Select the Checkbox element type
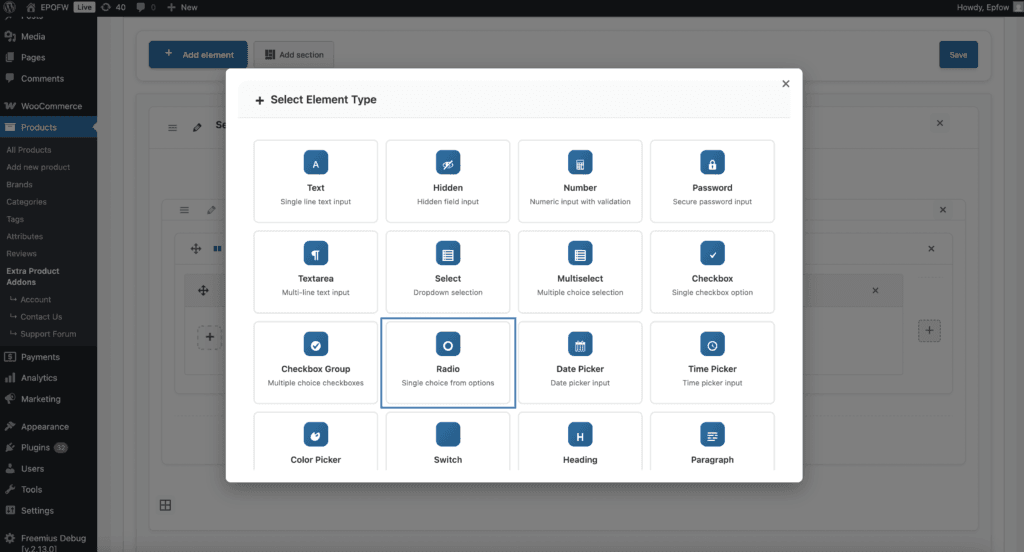Screen dimensions: 1024x552 click(712, 271)
